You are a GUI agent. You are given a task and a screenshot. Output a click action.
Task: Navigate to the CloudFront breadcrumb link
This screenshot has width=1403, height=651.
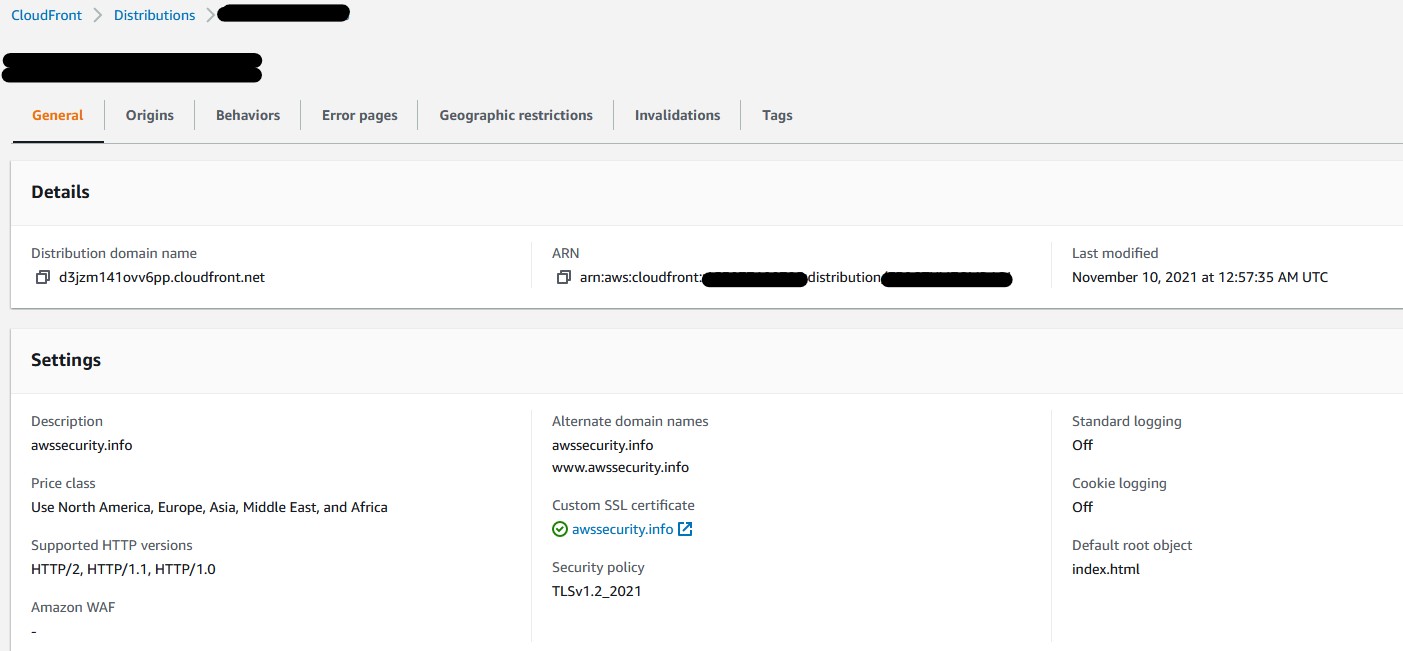tap(47, 15)
